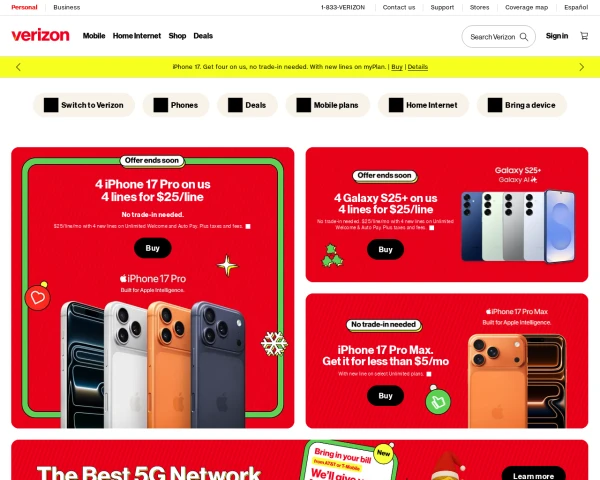The image size is (600, 480).
Task: Open the shopping cart icon
Action: click(584, 36)
